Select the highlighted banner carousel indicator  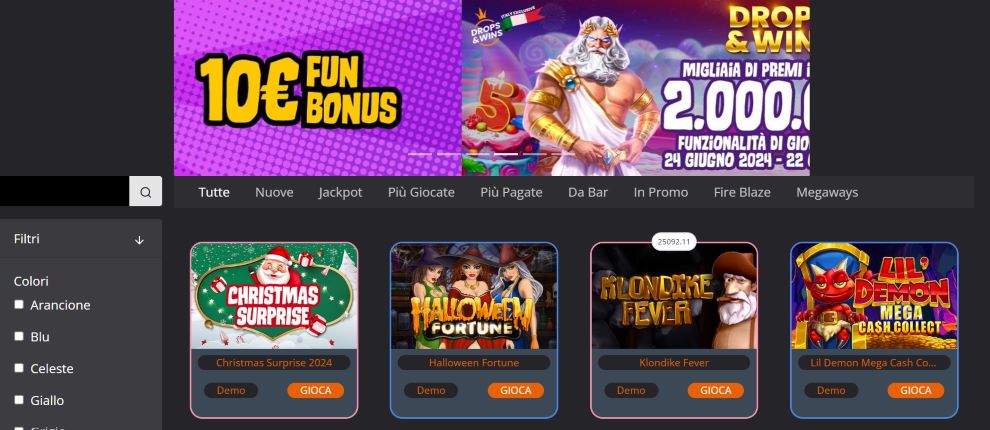(x=506, y=154)
